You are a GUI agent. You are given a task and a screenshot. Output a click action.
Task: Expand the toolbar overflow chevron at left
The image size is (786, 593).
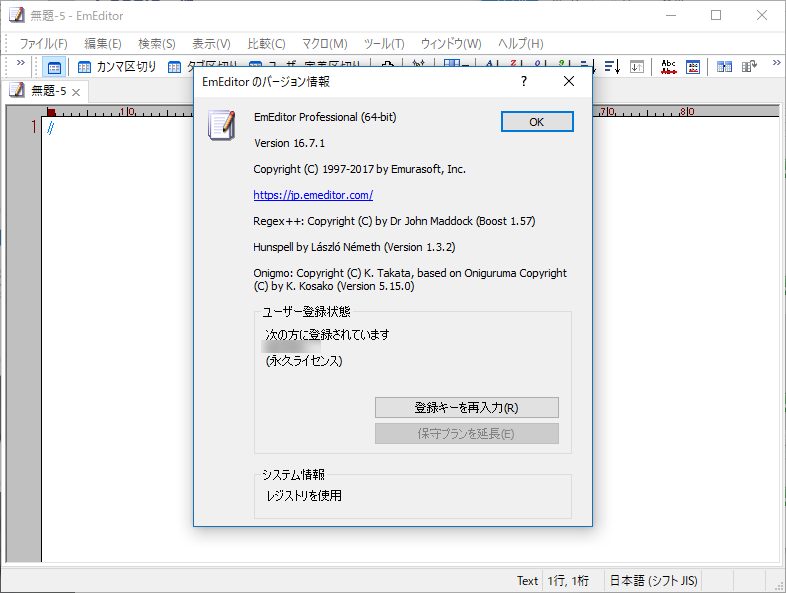coord(21,63)
